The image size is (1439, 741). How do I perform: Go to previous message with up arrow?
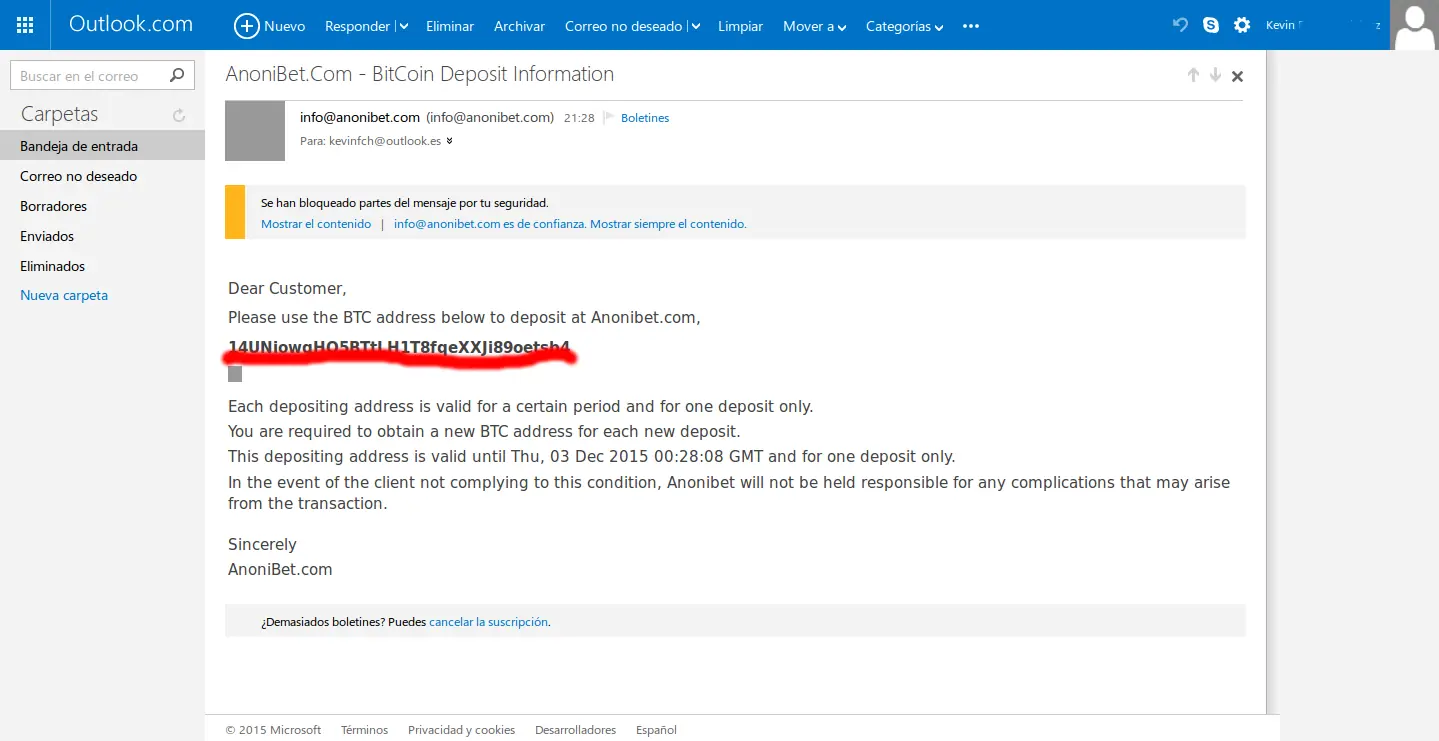[1193, 75]
